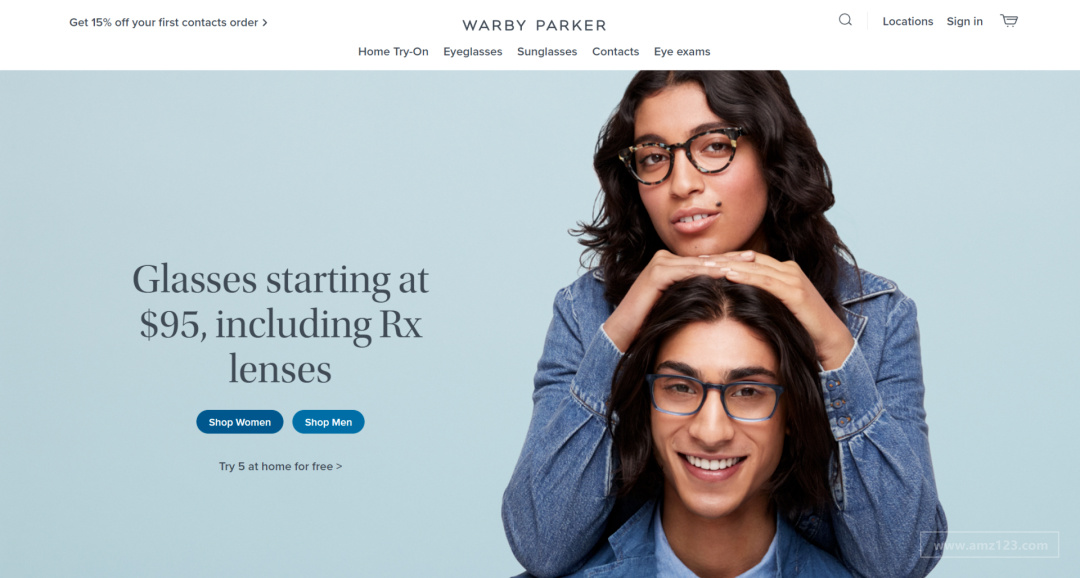
Task: Click the woman's tortoiseshell glasses in the photo
Action: pos(680,156)
